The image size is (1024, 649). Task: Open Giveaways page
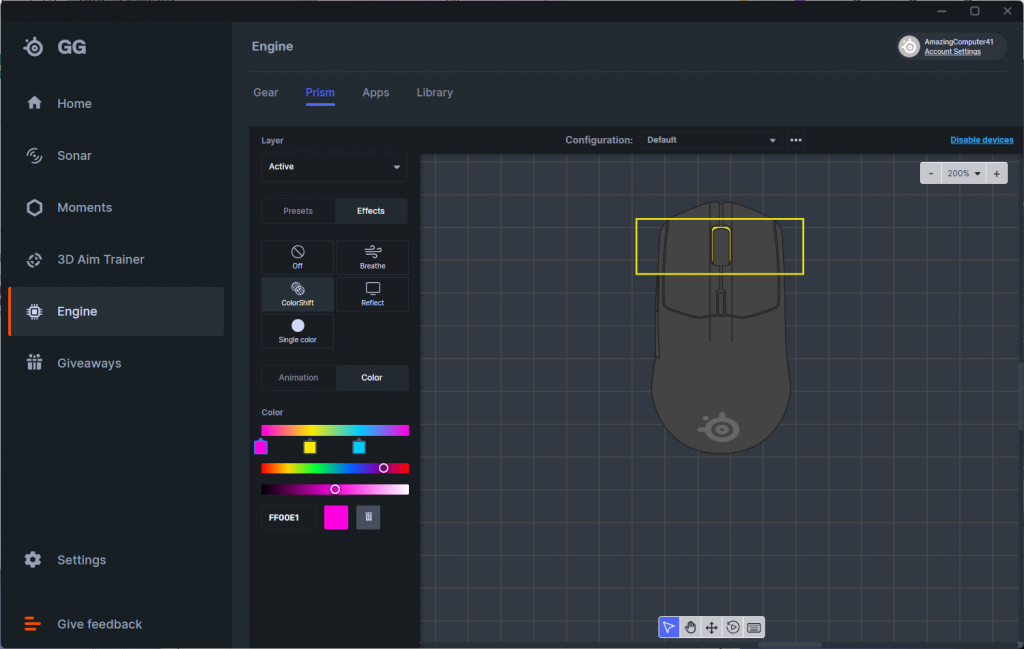tap(116, 363)
